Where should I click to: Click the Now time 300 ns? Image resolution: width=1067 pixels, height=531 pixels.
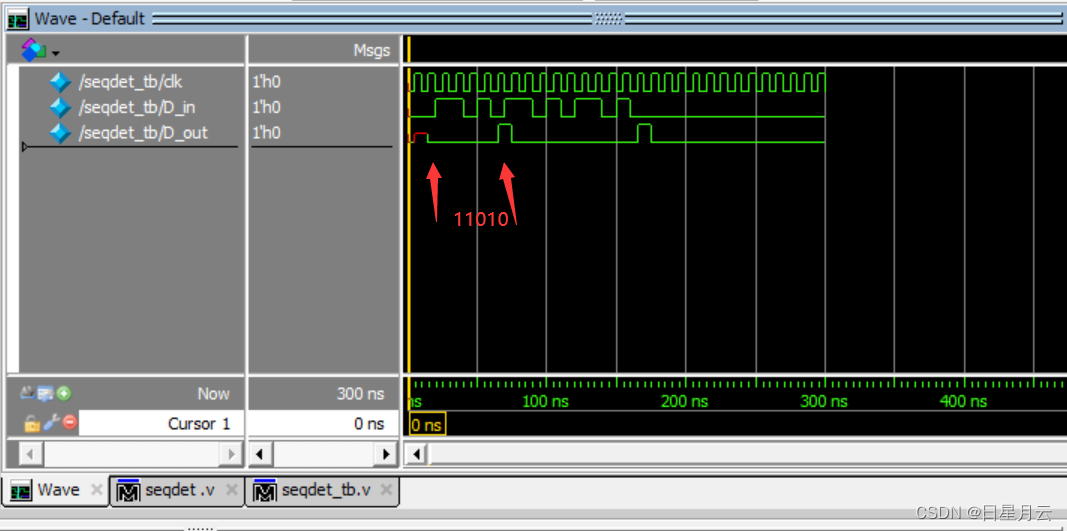tap(360, 394)
